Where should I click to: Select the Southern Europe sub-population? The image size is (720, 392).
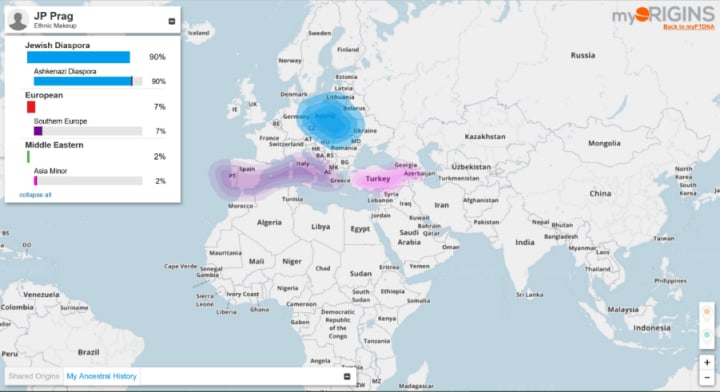pos(60,121)
